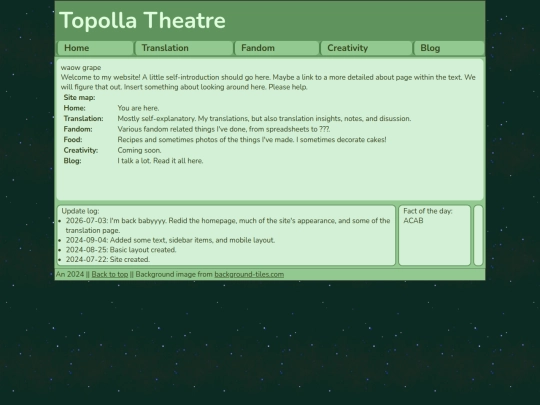Click the 'Blog:' site map label

click(x=73, y=161)
